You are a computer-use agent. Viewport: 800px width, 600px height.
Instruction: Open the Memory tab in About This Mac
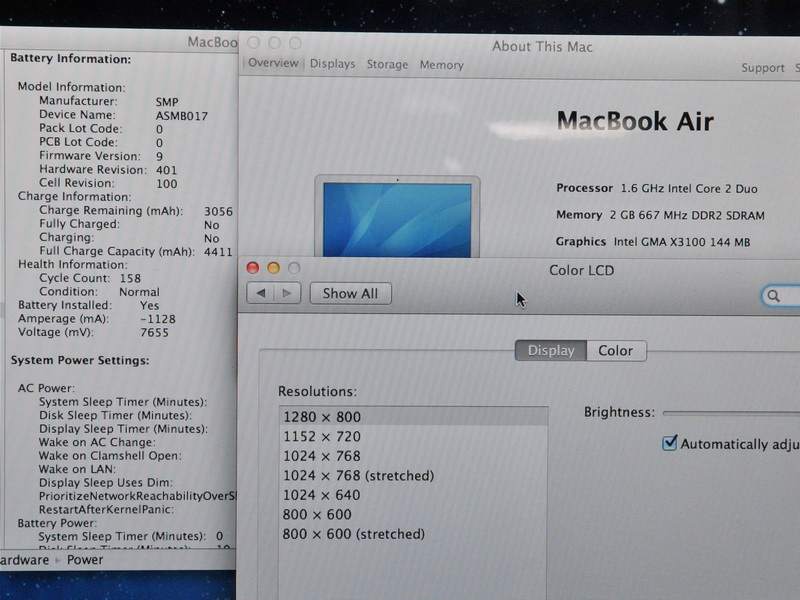click(442, 65)
